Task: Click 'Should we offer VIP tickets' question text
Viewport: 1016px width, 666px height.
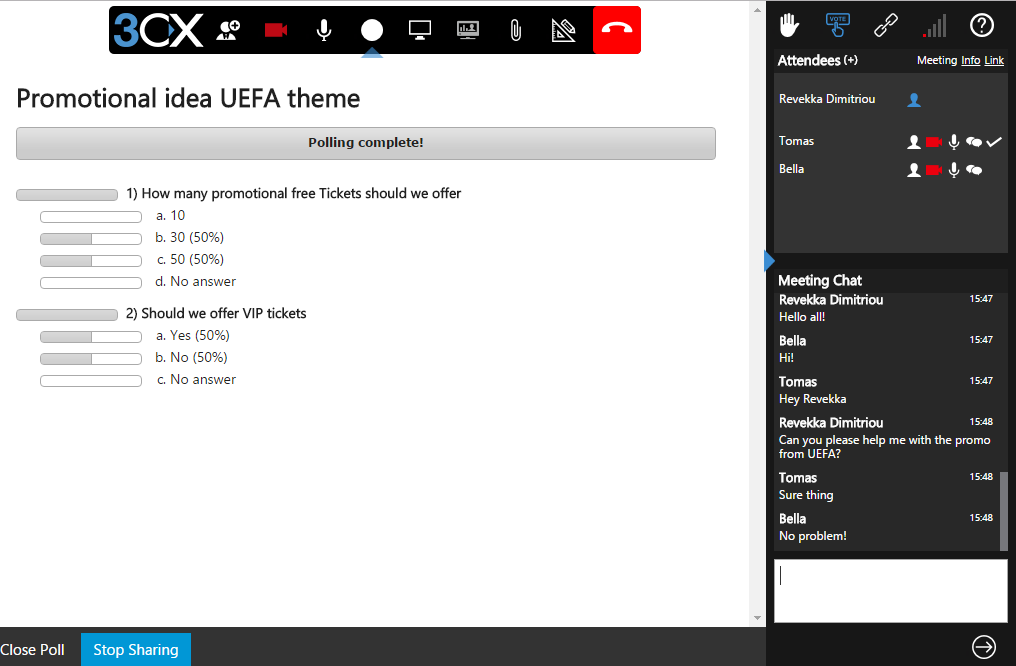Action: click(x=216, y=313)
